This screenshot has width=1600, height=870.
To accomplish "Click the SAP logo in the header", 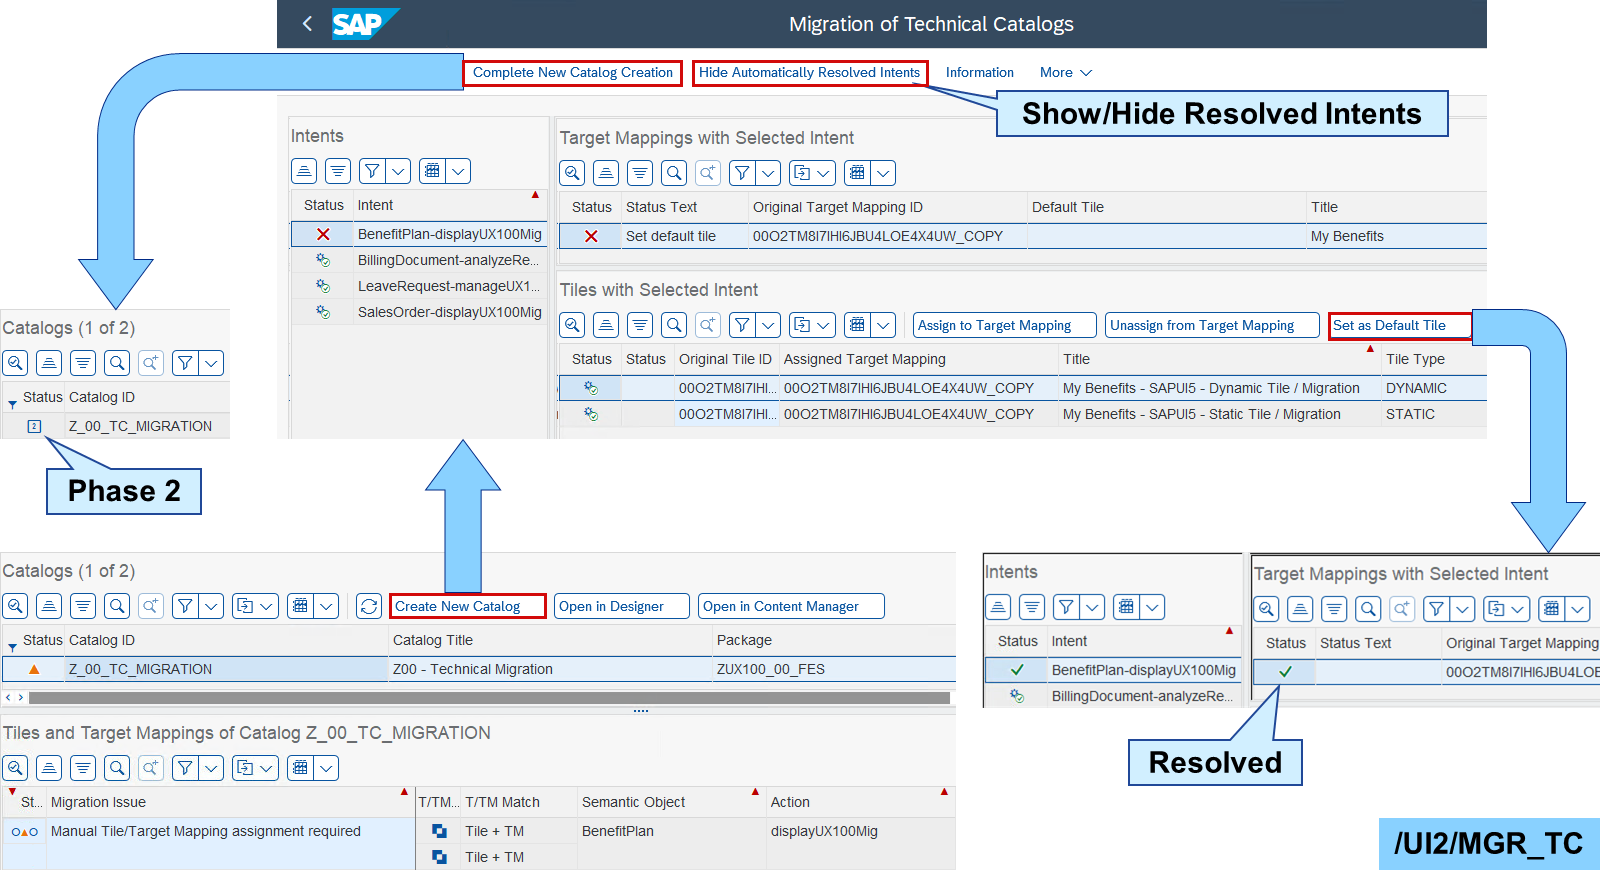I will (364, 23).
